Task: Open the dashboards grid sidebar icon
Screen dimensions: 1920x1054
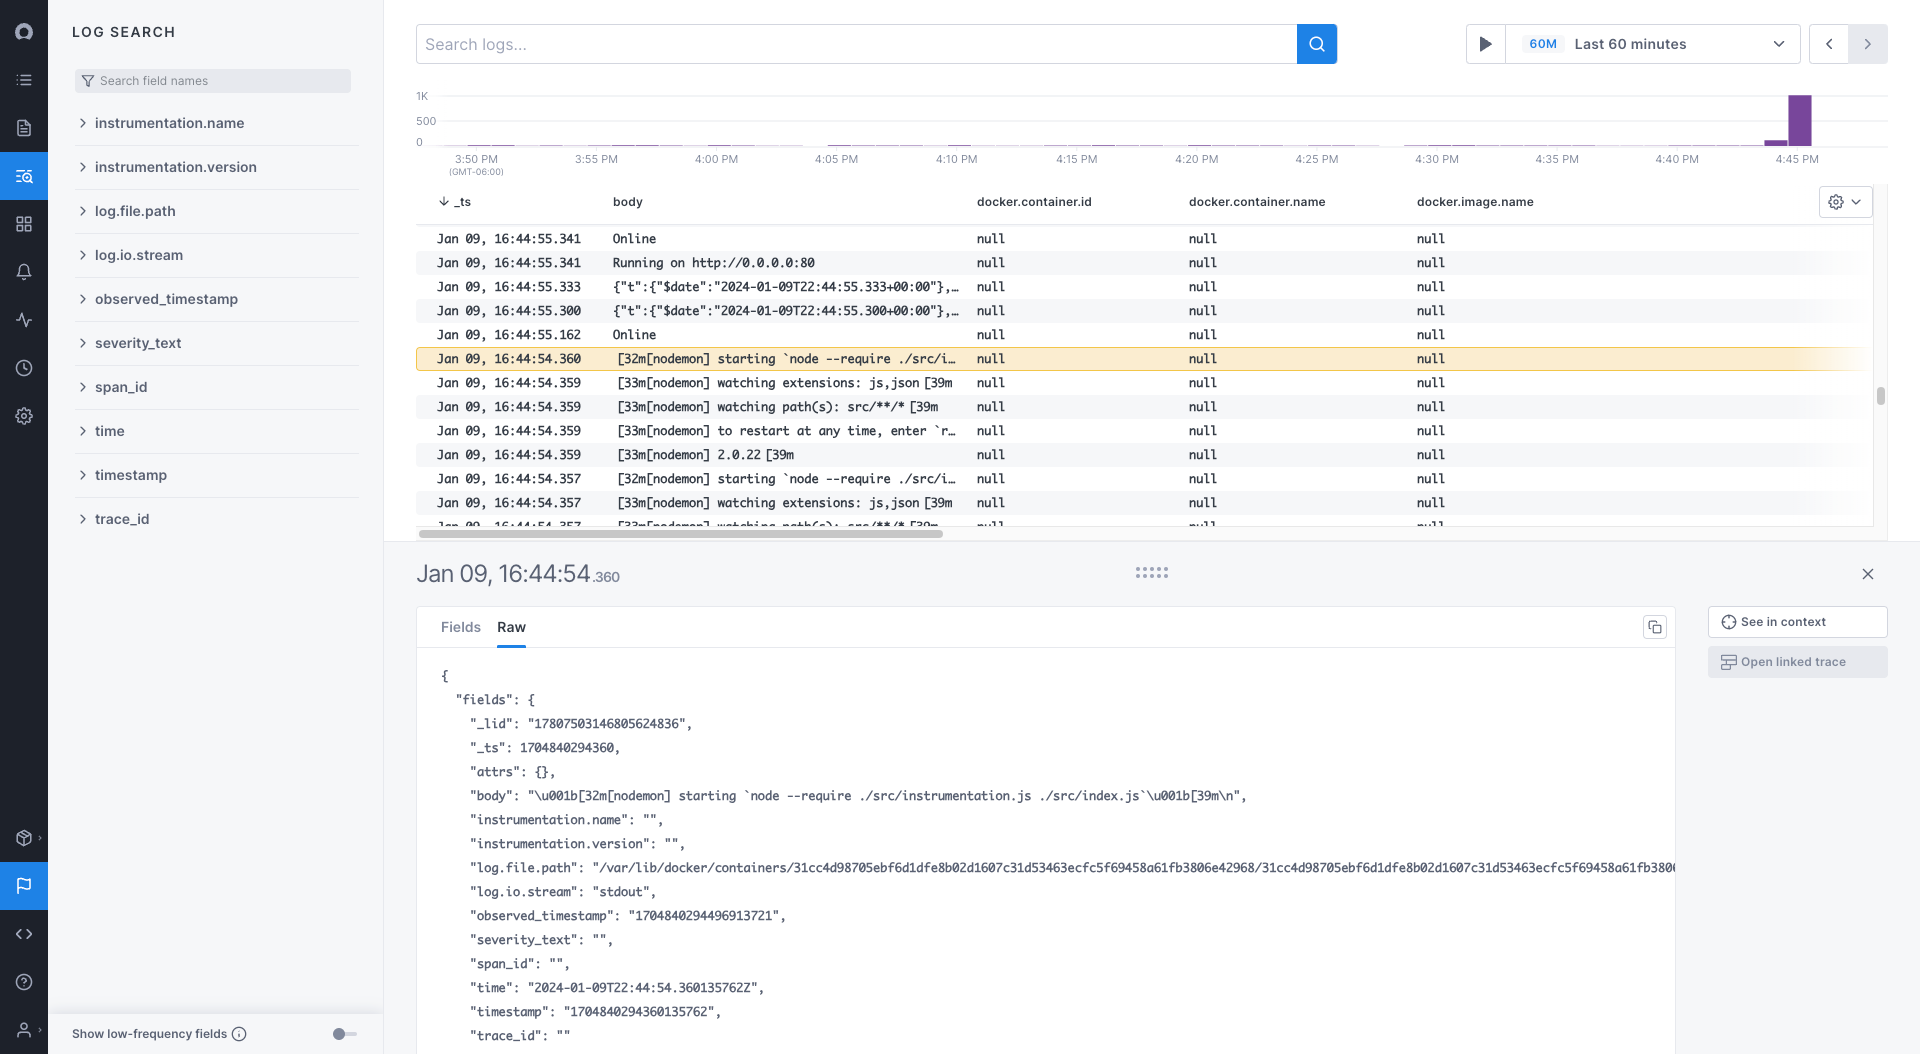Action: pyautogui.click(x=24, y=224)
